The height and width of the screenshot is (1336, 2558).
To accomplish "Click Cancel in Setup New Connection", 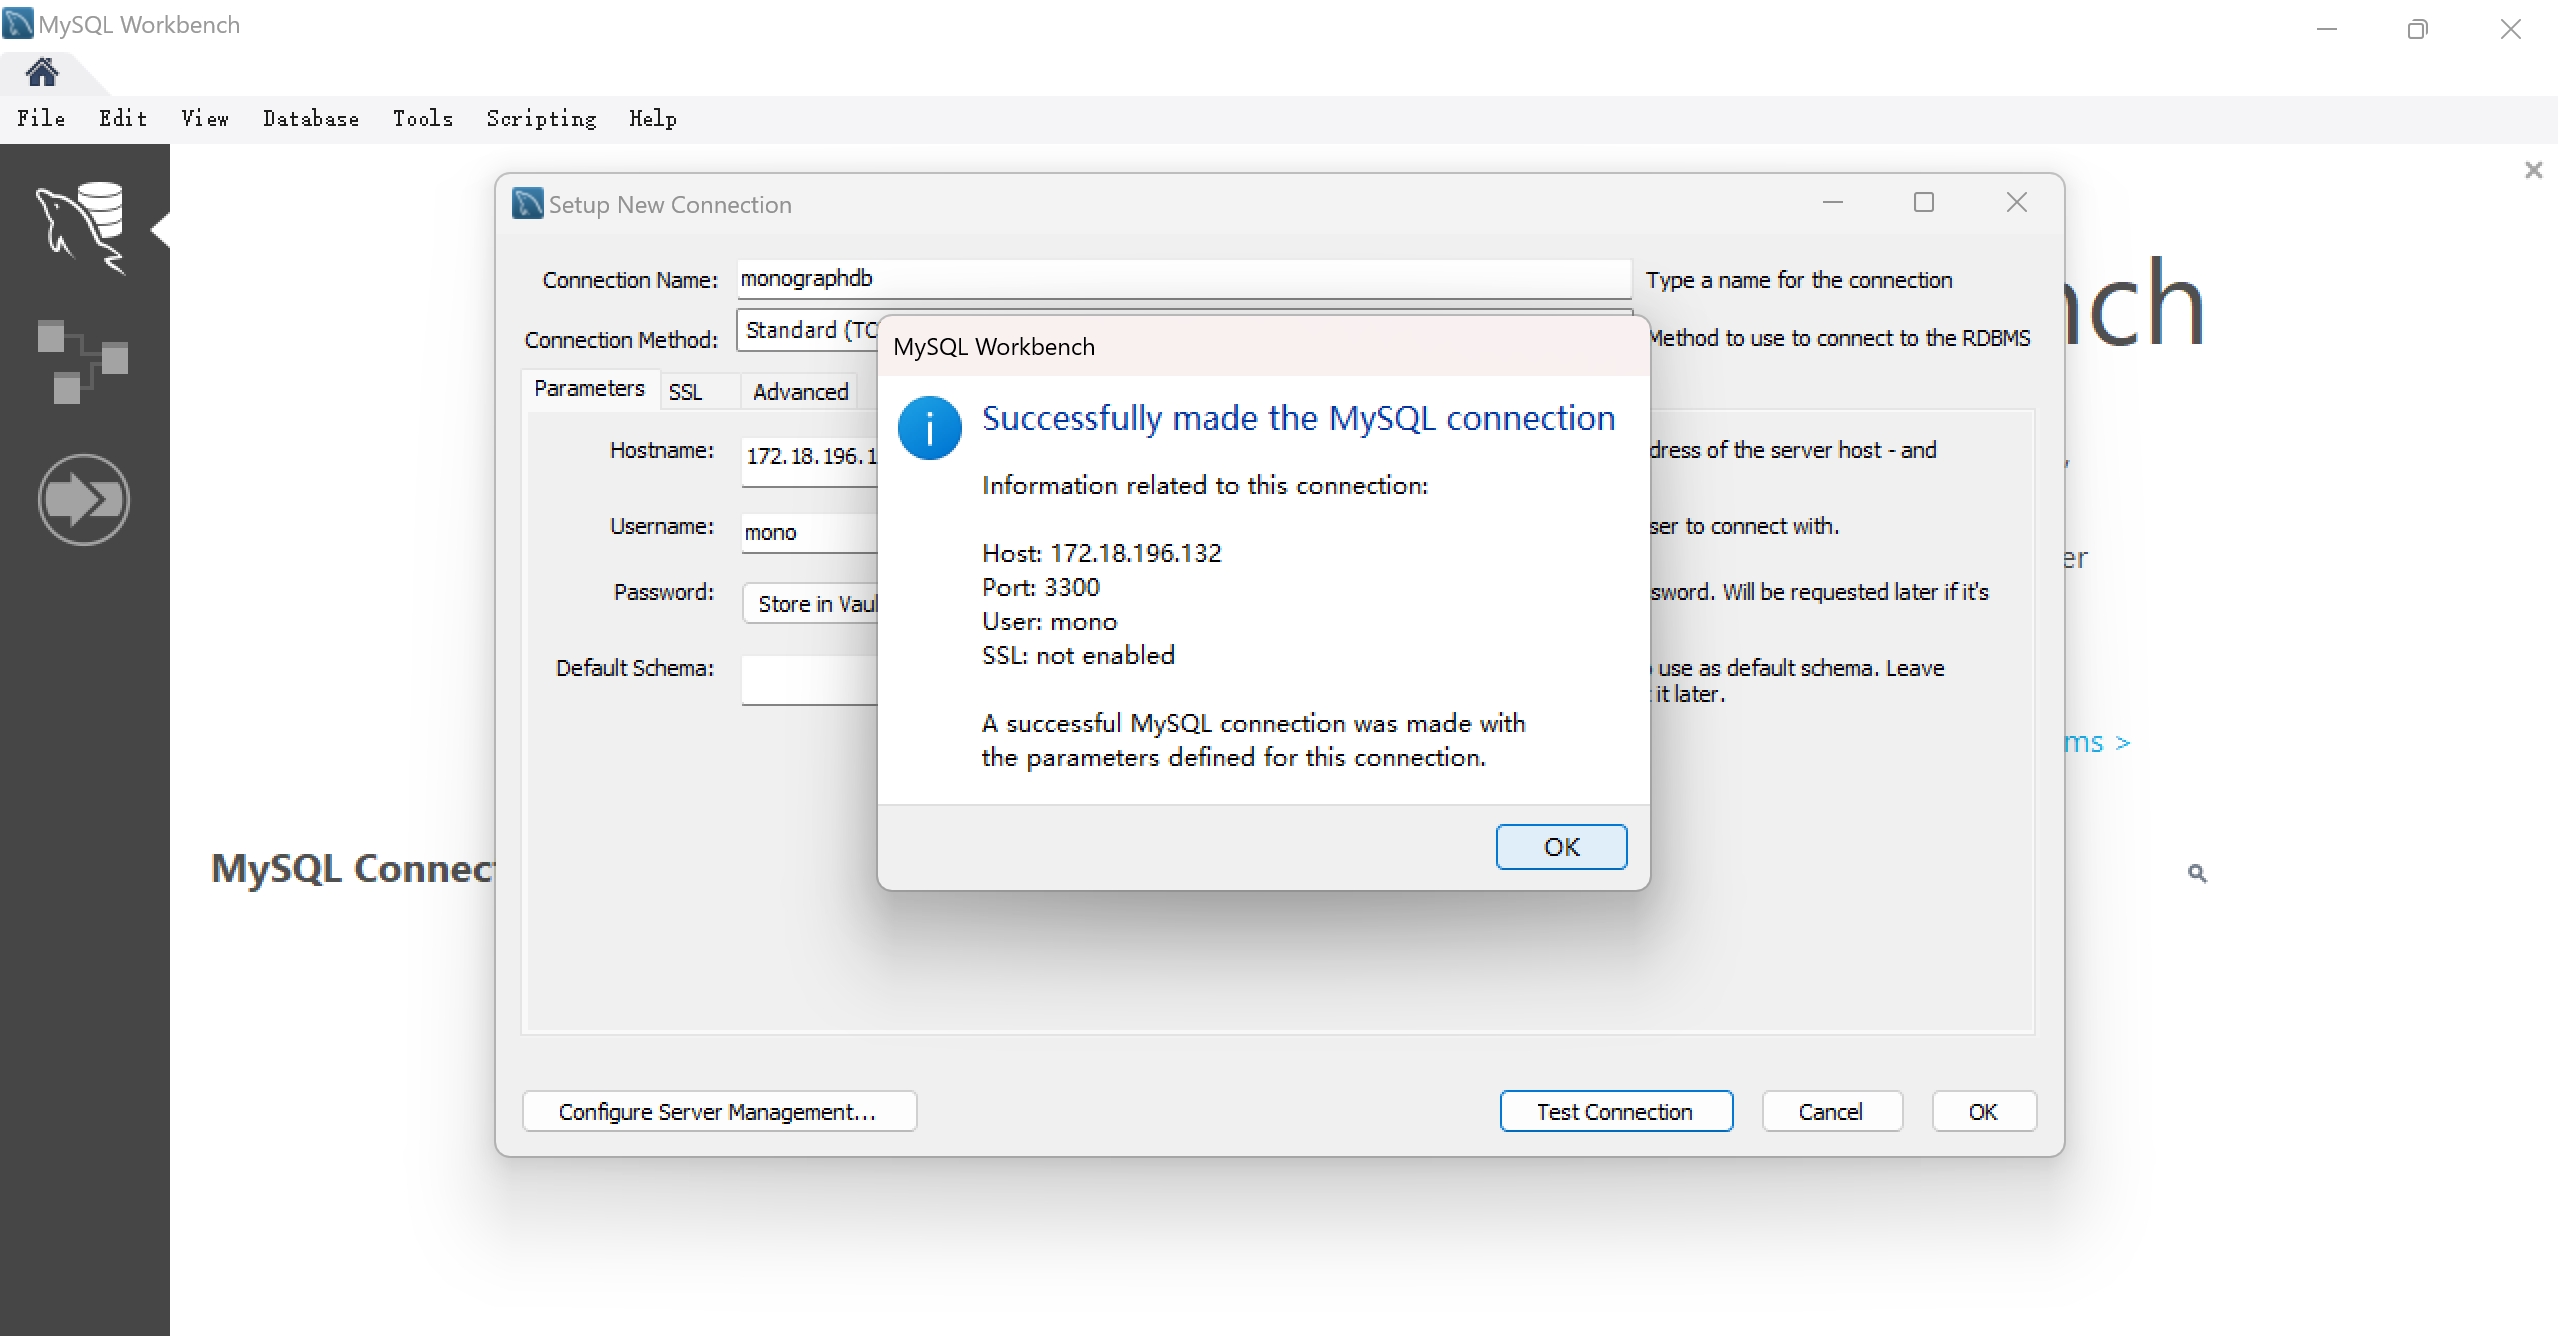I will 1831,1111.
